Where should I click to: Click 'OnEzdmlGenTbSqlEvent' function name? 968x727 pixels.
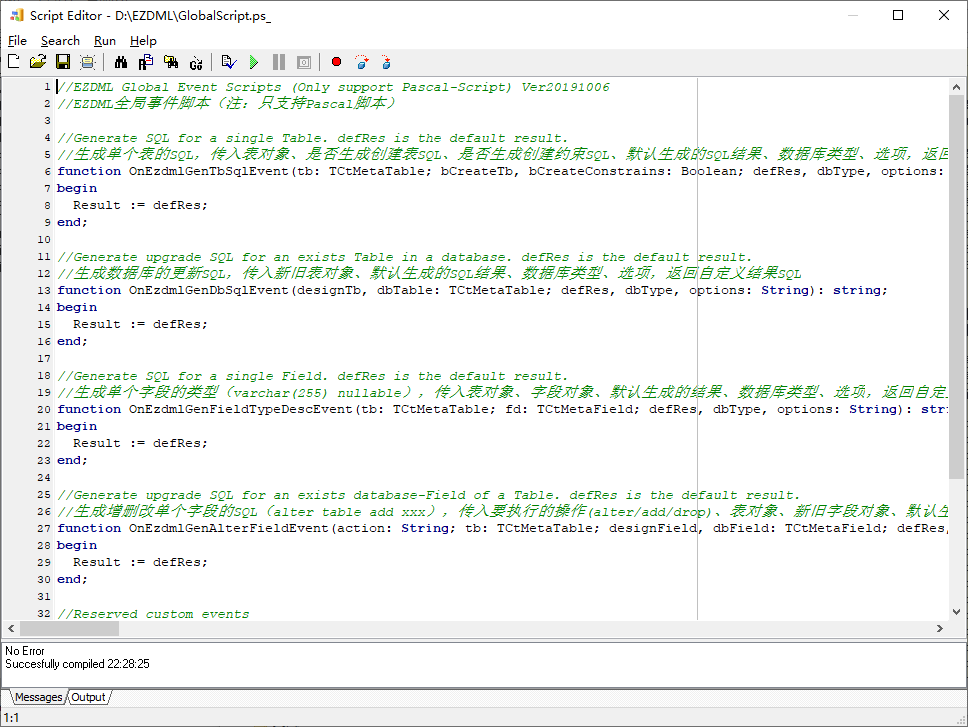(x=208, y=172)
